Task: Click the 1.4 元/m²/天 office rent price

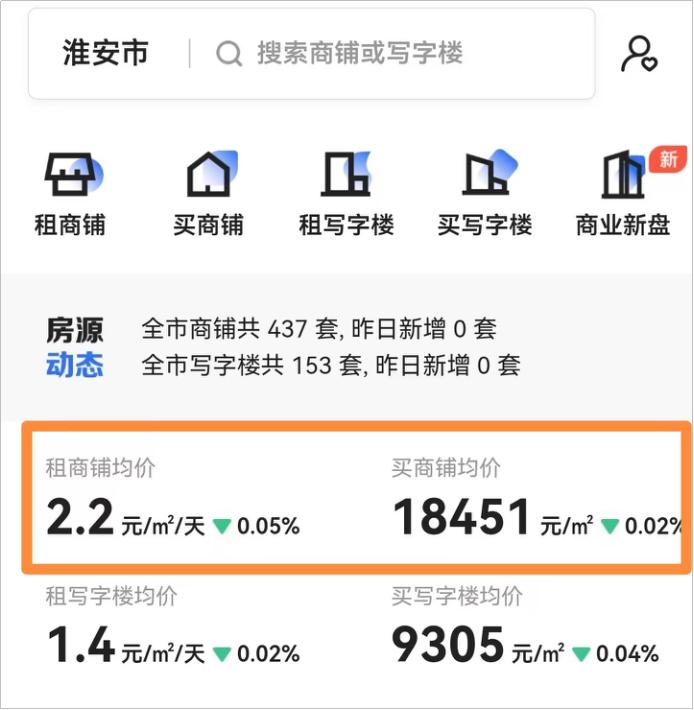Action: click(126, 645)
